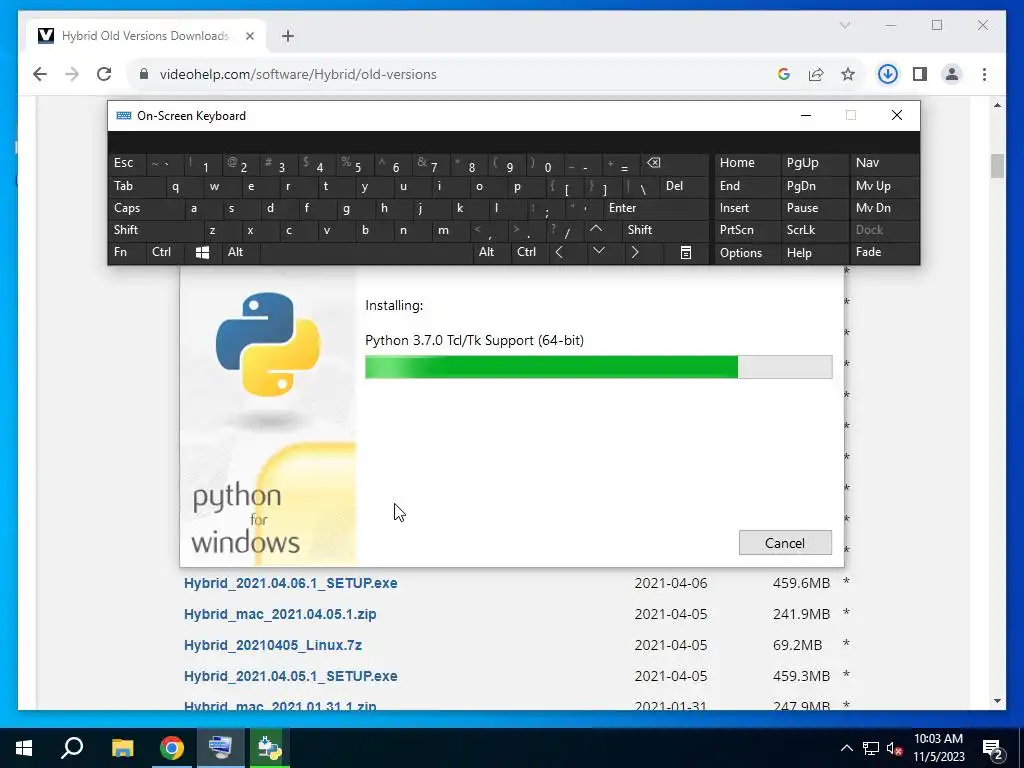Open Hybrid_2021.04.06.1_SETUP.exe link
This screenshot has width=1024, height=768.
[291, 583]
